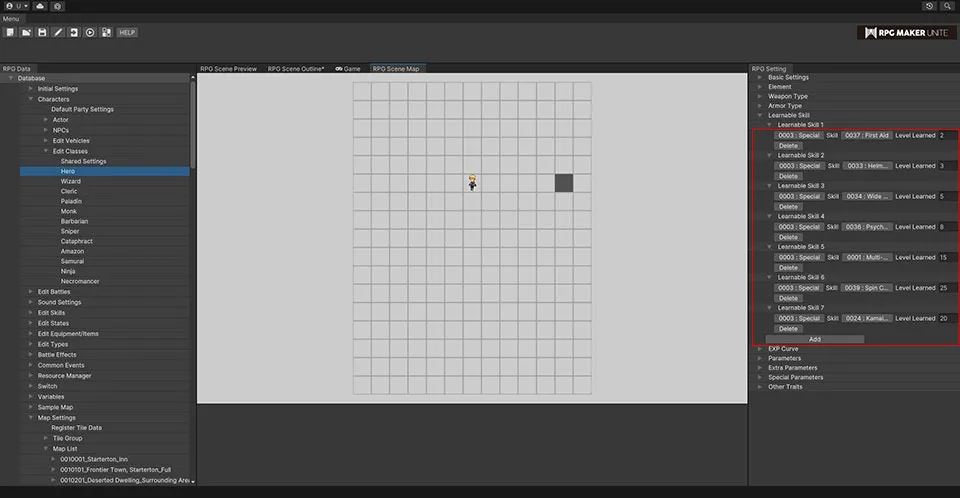The image size is (960, 498).
Task: Select the pencil edit tool icon
Action: (x=58, y=32)
